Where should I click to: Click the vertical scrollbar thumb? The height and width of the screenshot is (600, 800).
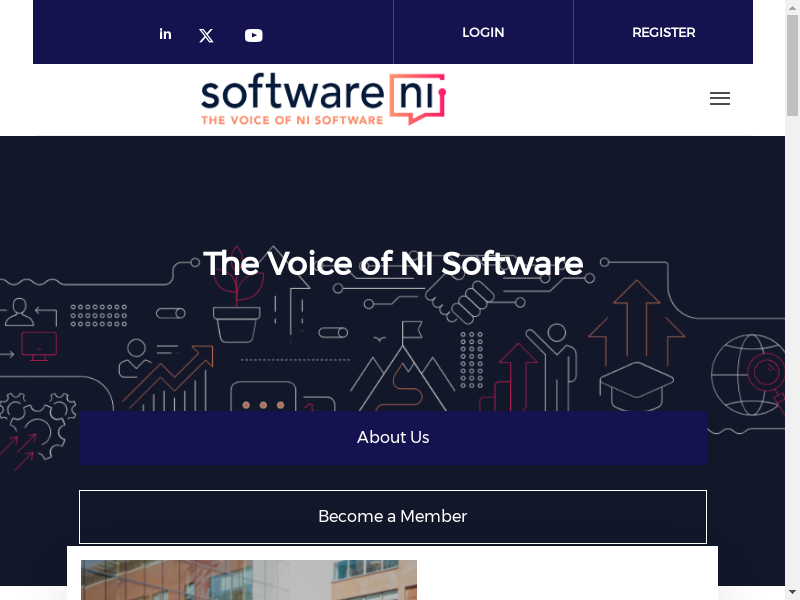(x=792, y=60)
